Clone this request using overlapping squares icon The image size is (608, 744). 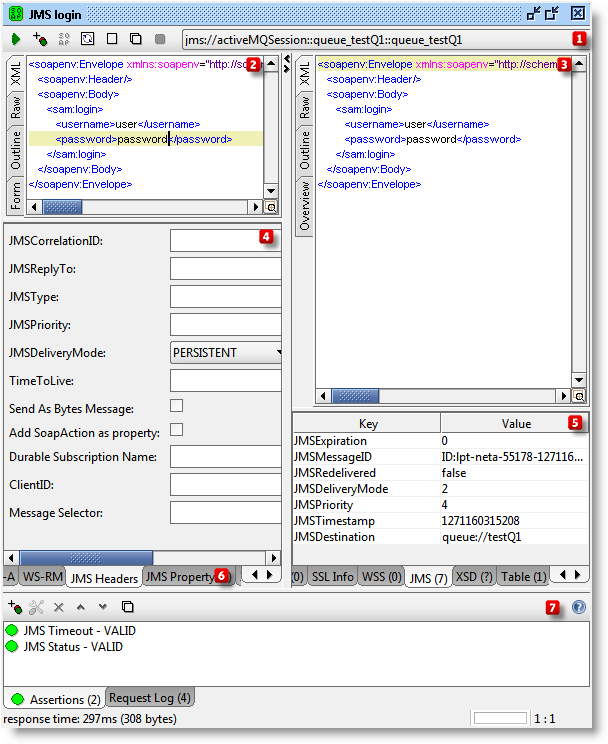click(136, 39)
